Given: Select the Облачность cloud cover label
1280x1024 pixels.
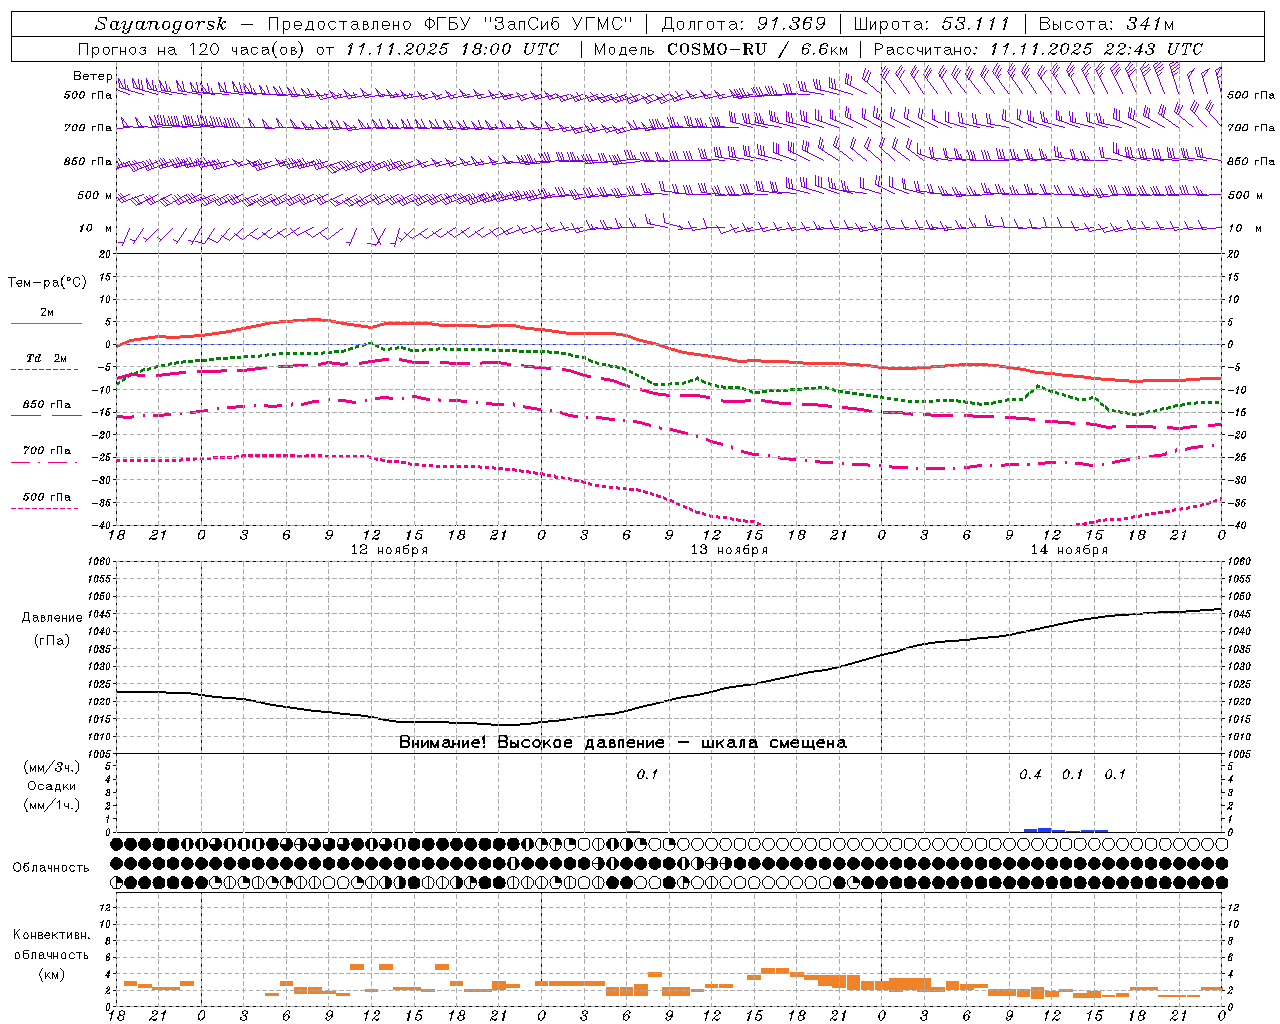Looking at the screenshot, I should click(x=51, y=867).
